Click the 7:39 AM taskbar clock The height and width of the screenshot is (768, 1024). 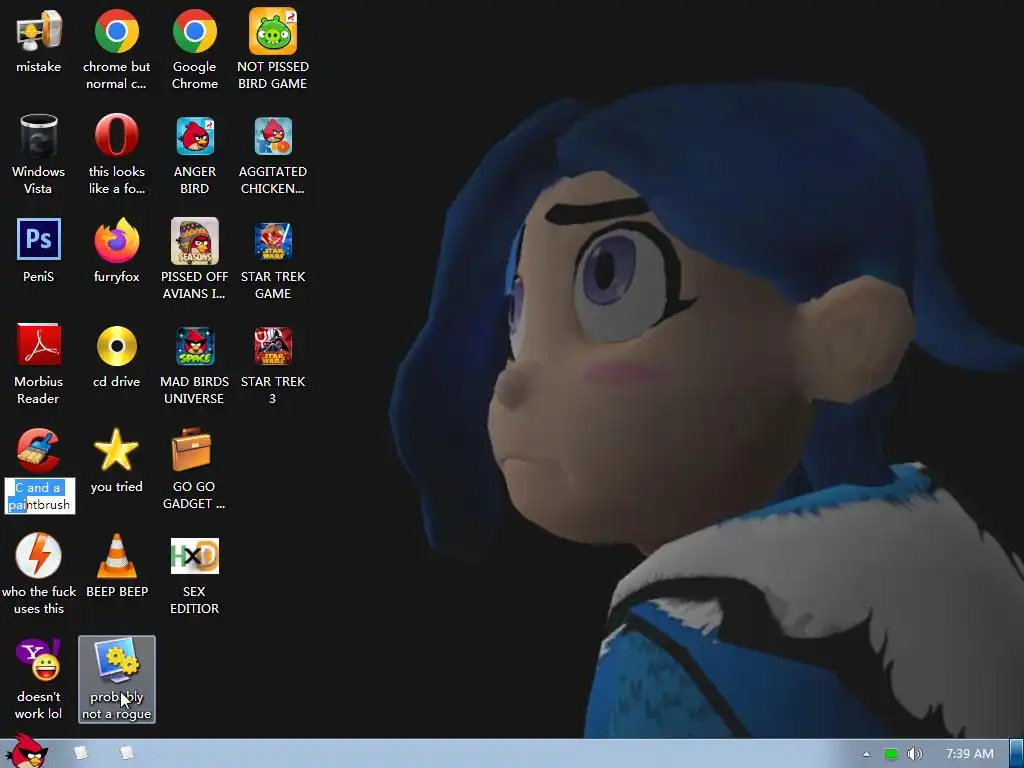[x=970, y=754]
